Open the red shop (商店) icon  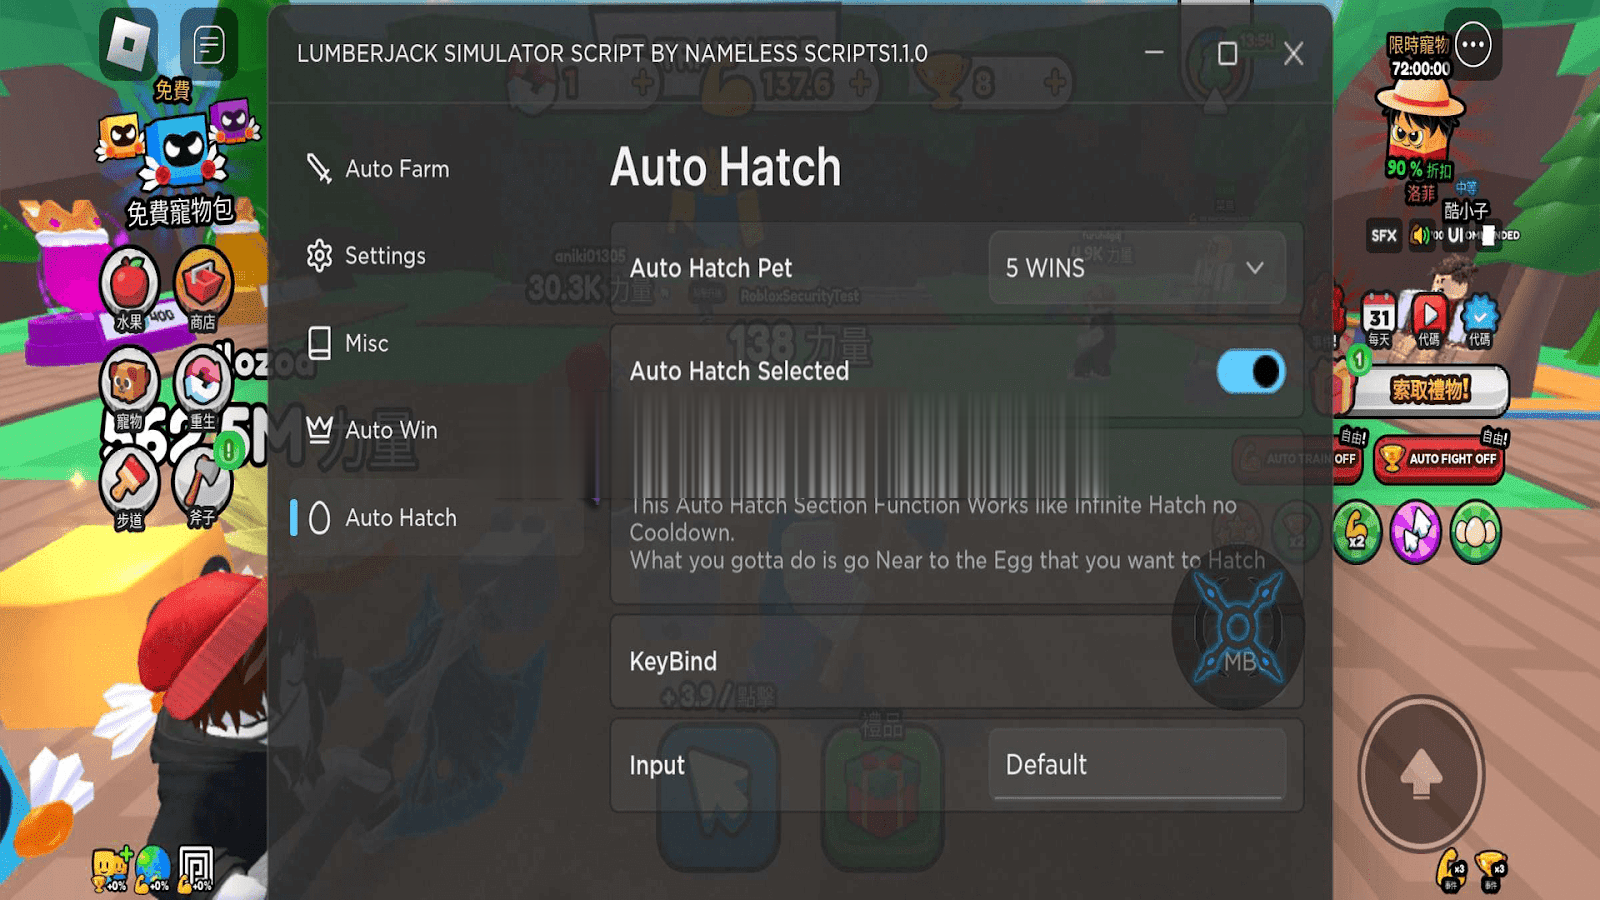click(x=203, y=288)
